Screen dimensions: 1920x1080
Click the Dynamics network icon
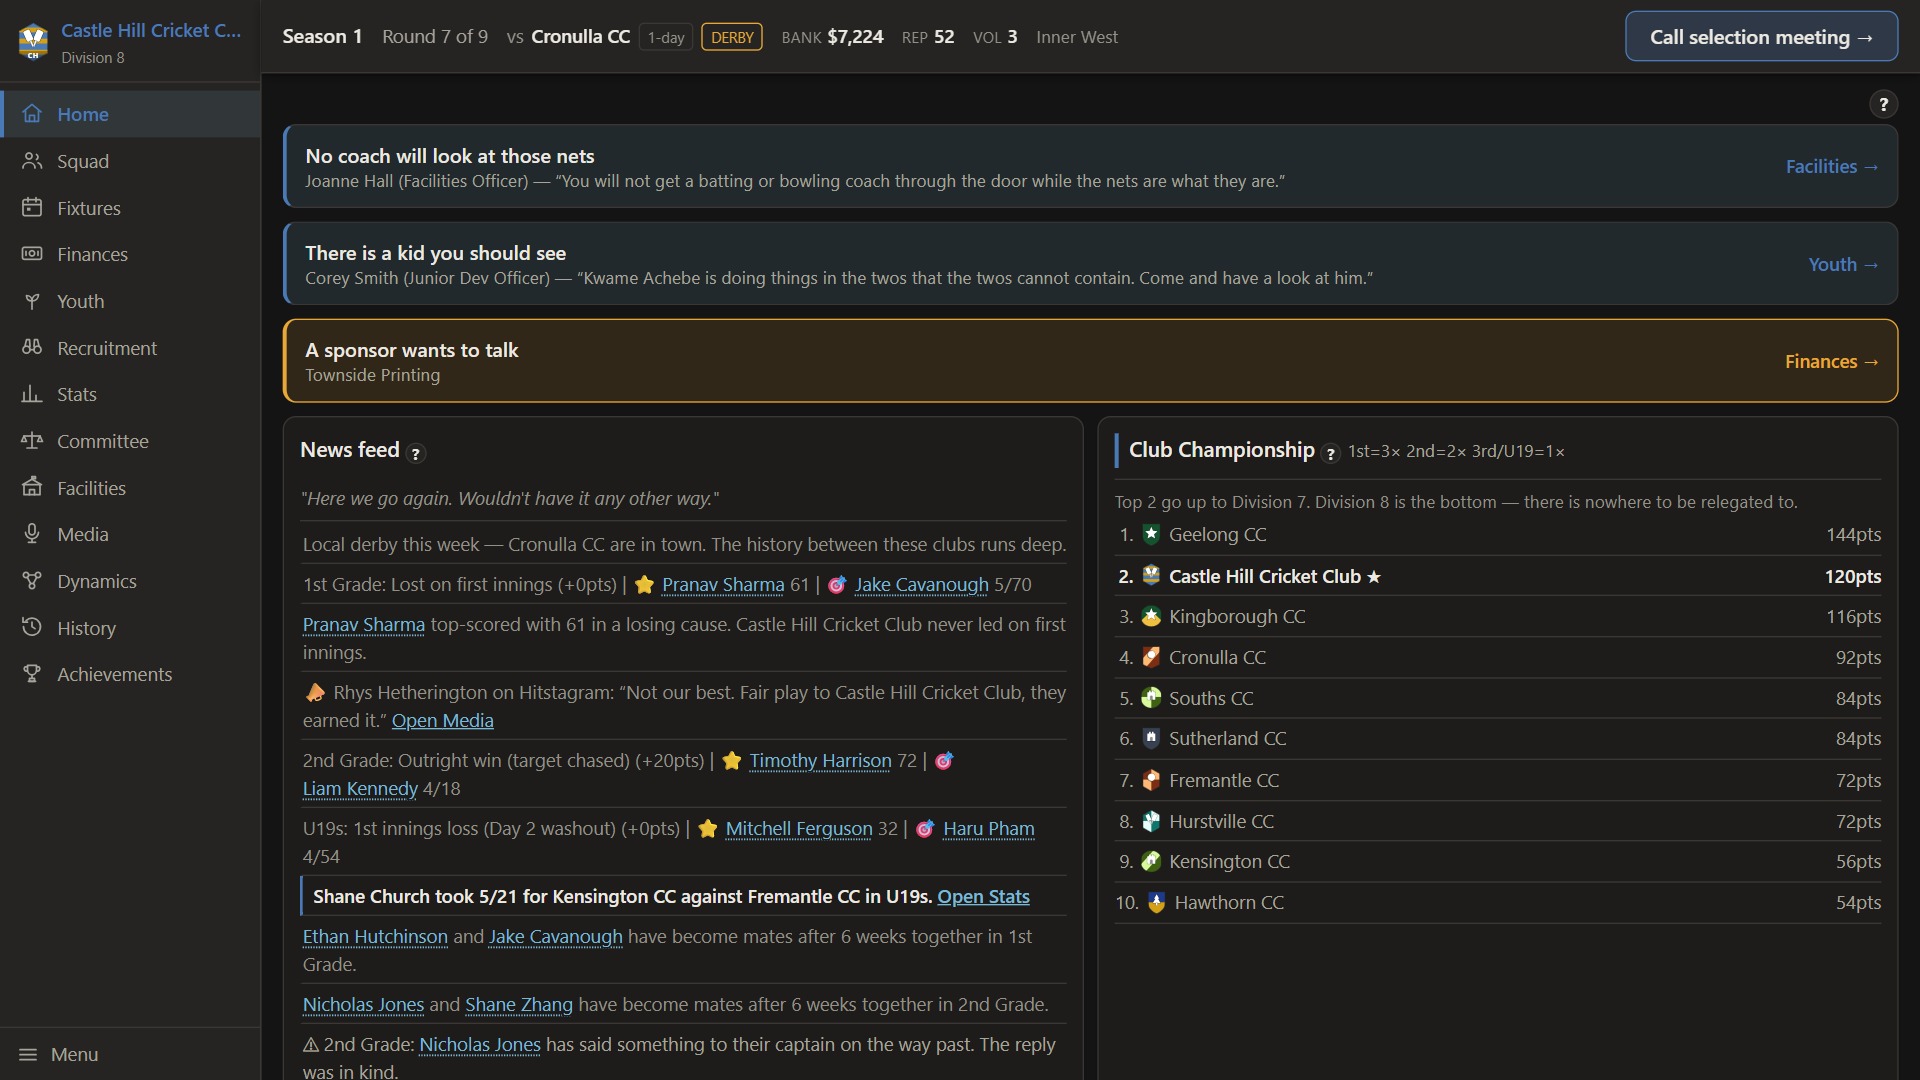pyautogui.click(x=32, y=581)
